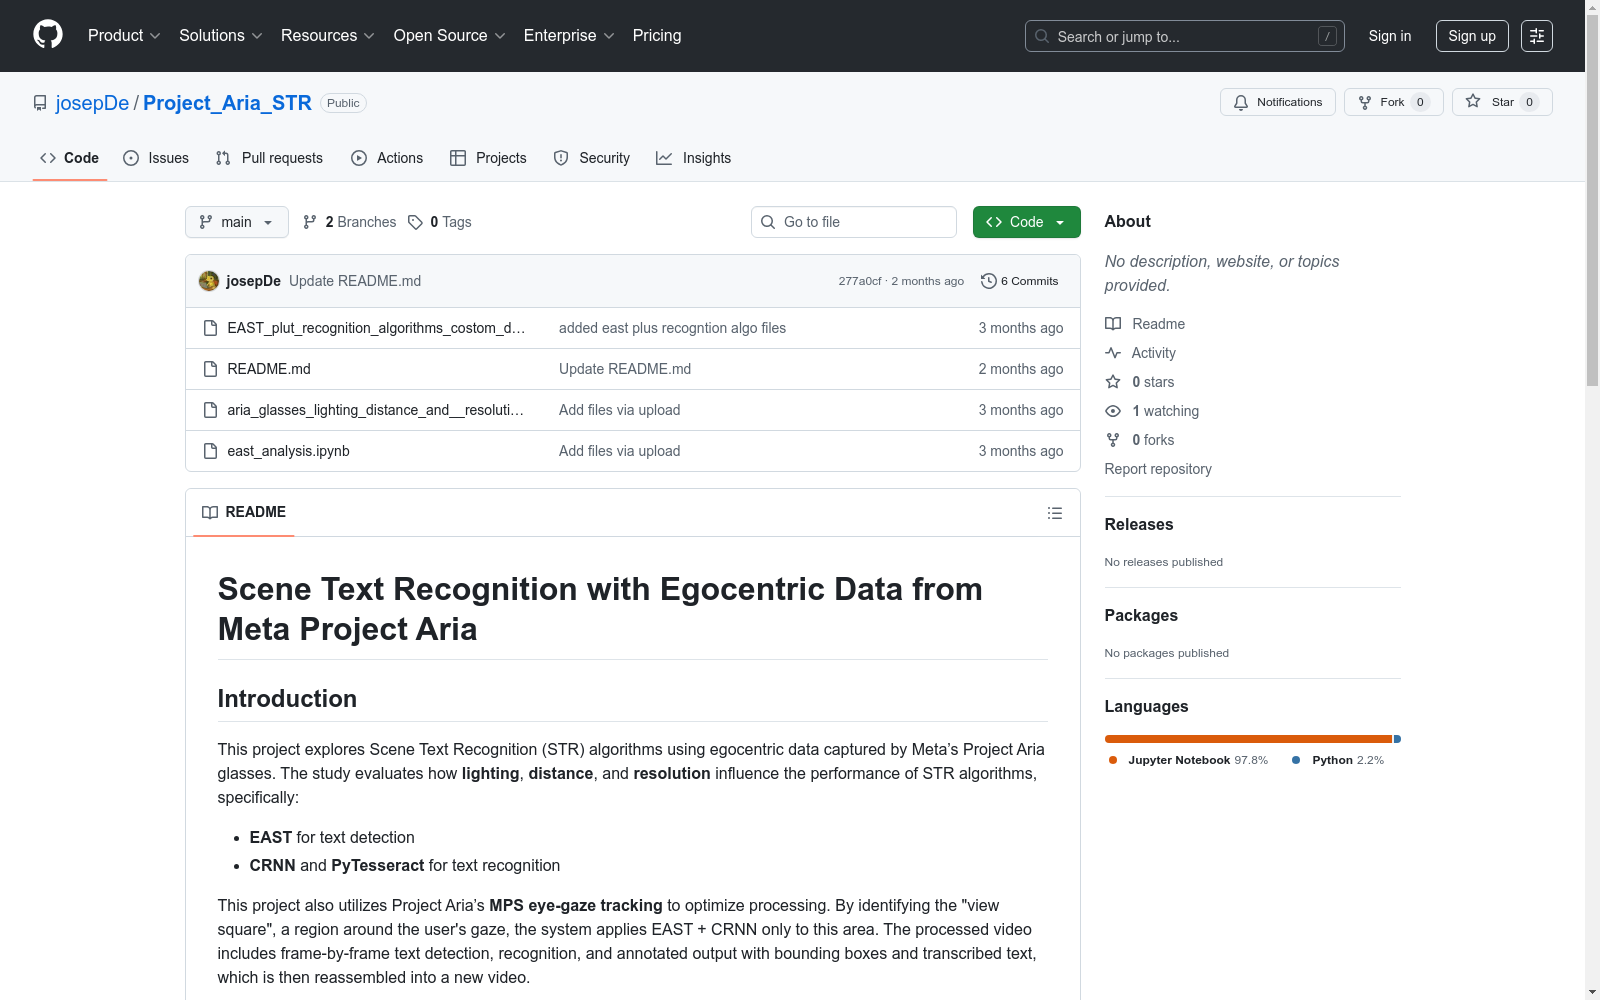The width and height of the screenshot is (1600, 1000).
Task: Open the Security tab
Action: tap(592, 158)
